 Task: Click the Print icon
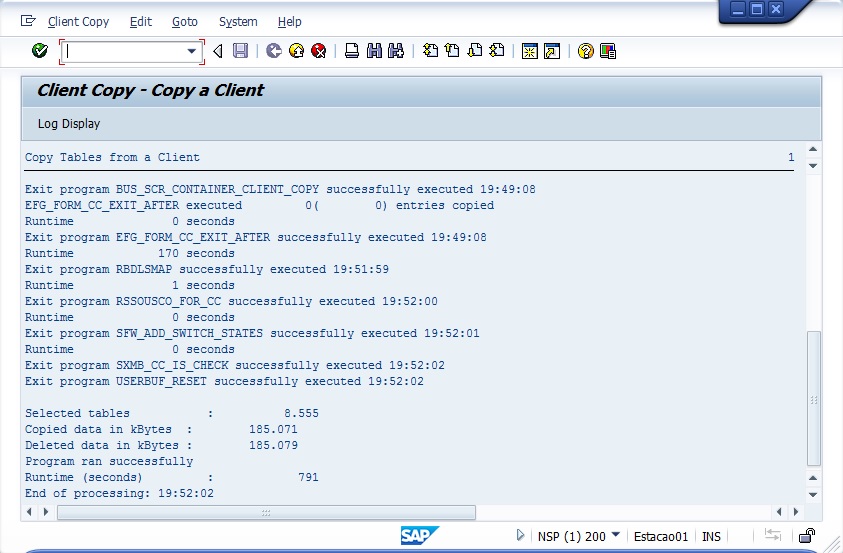tap(352, 51)
